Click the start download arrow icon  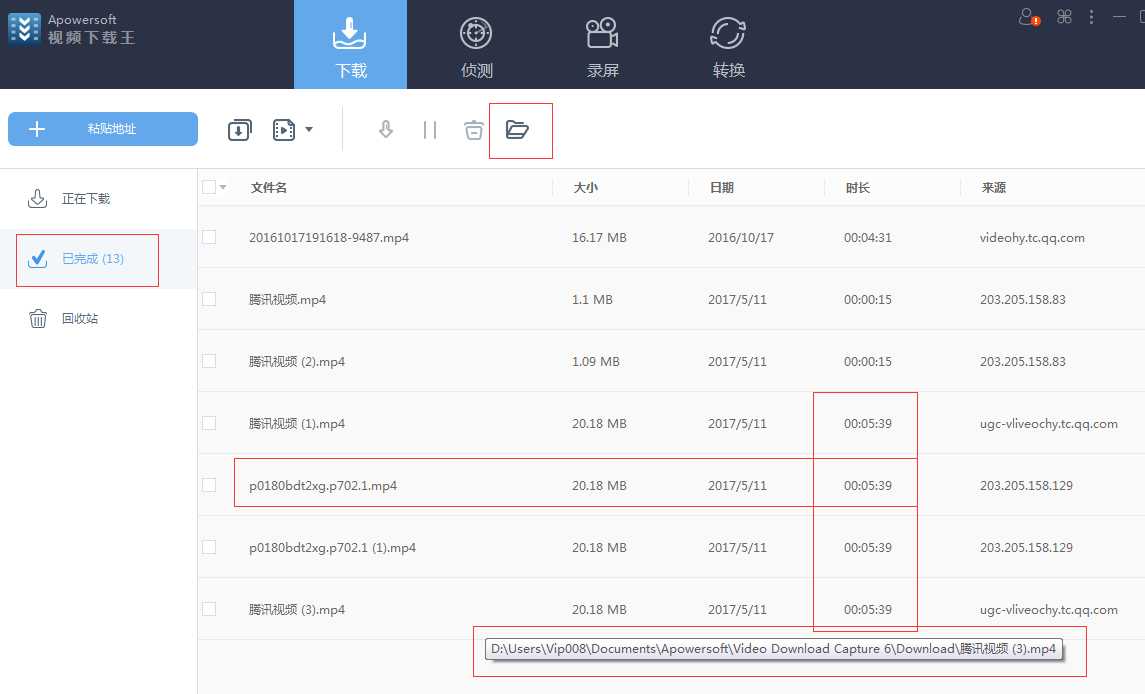point(386,130)
